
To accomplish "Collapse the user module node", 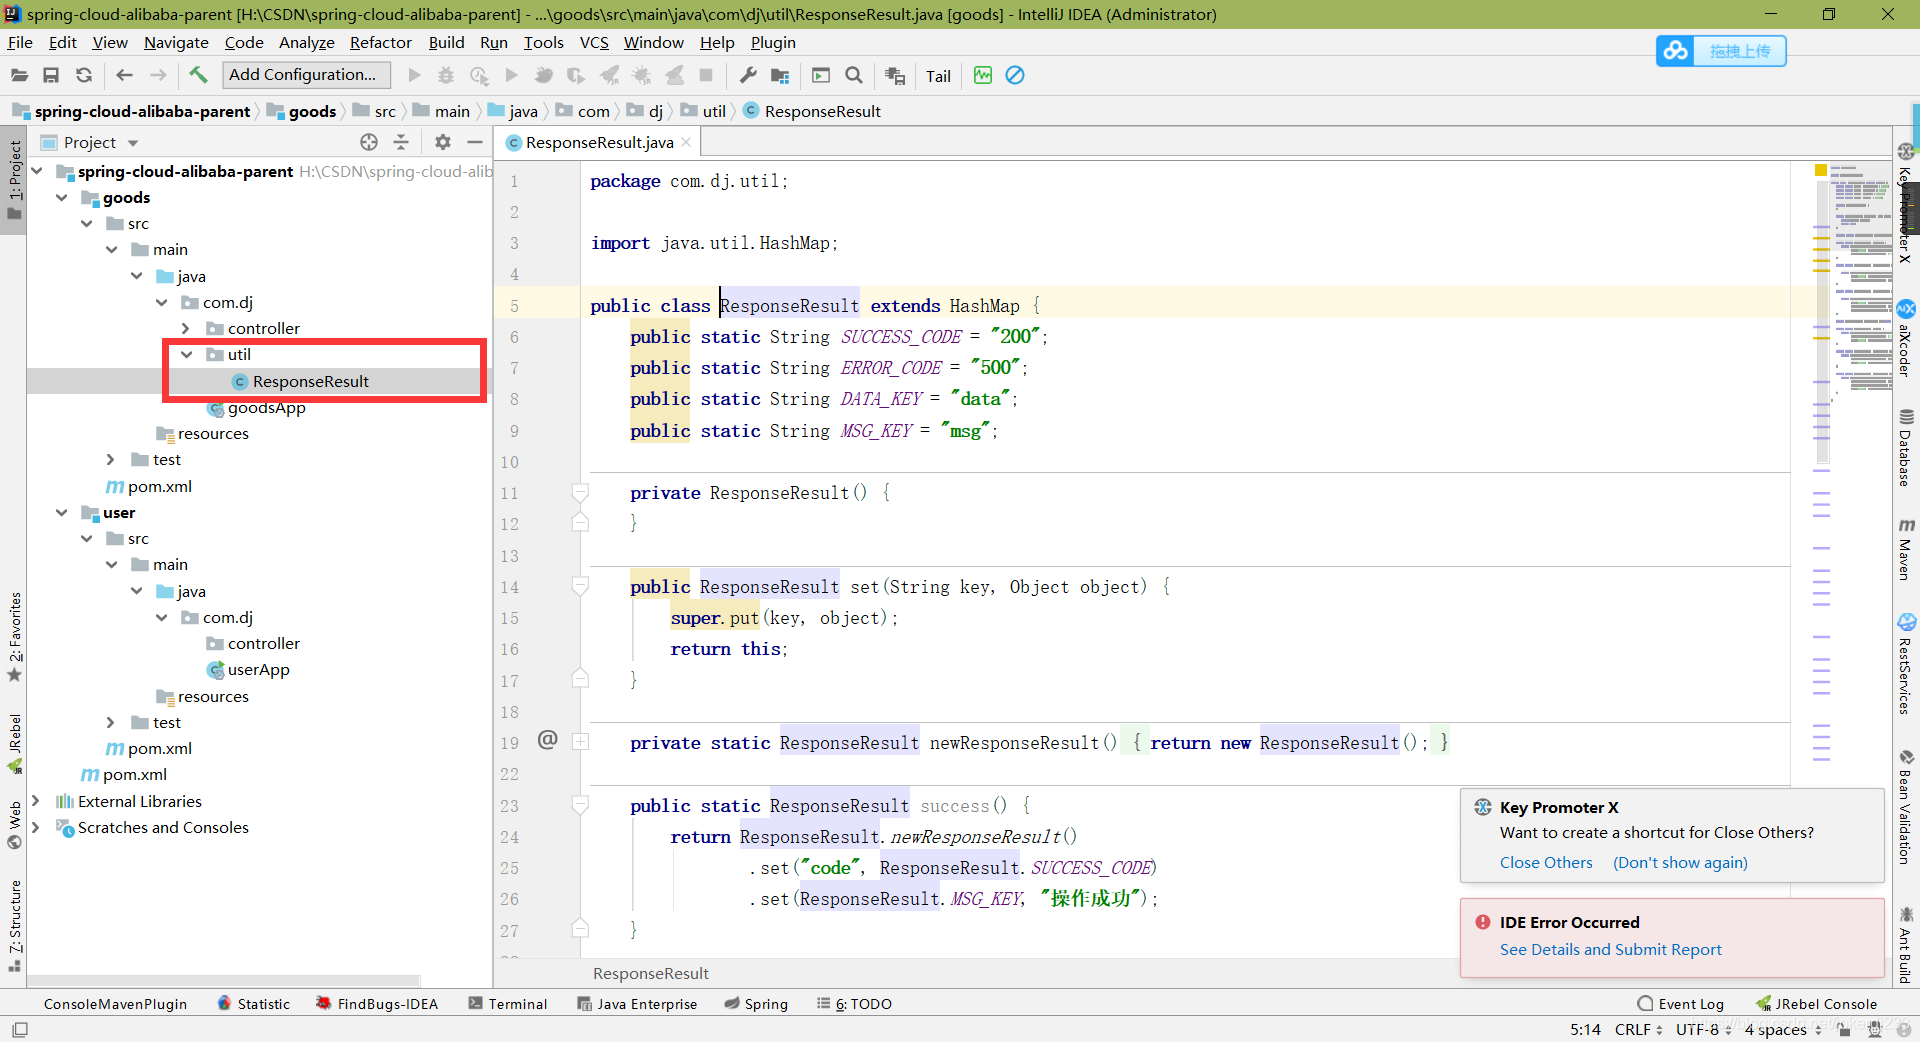I will coord(62,513).
